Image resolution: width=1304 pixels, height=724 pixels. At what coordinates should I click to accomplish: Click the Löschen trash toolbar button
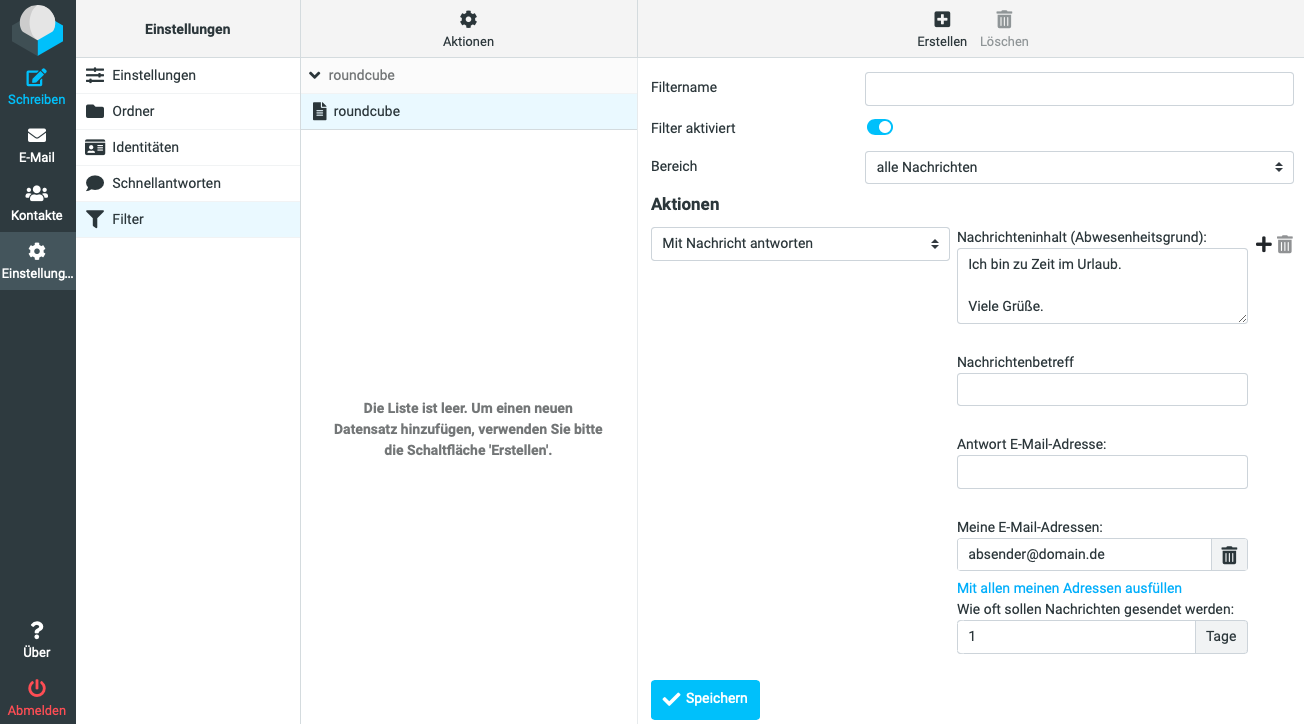(1004, 29)
